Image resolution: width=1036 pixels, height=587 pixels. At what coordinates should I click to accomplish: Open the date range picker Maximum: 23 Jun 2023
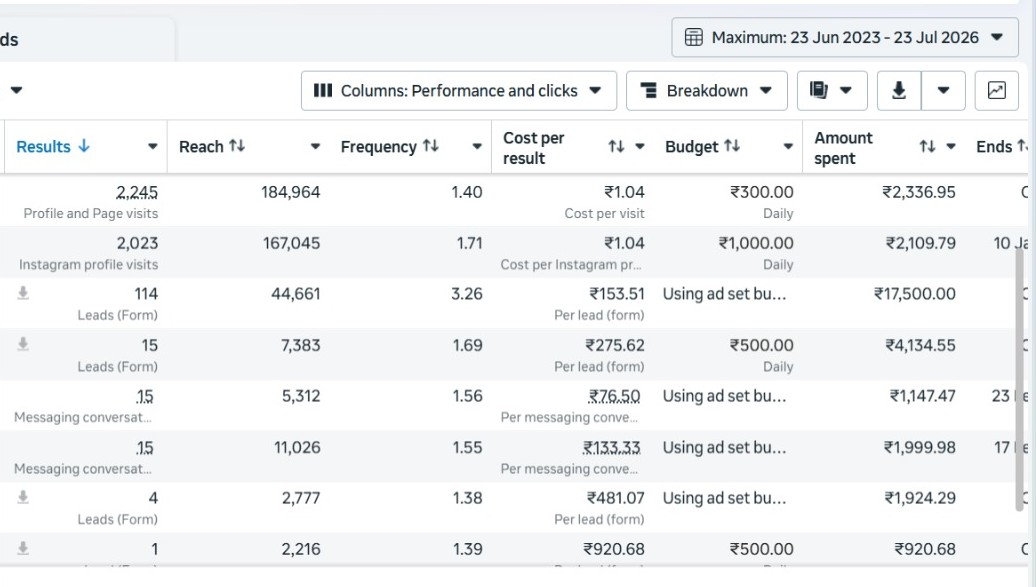(844, 38)
